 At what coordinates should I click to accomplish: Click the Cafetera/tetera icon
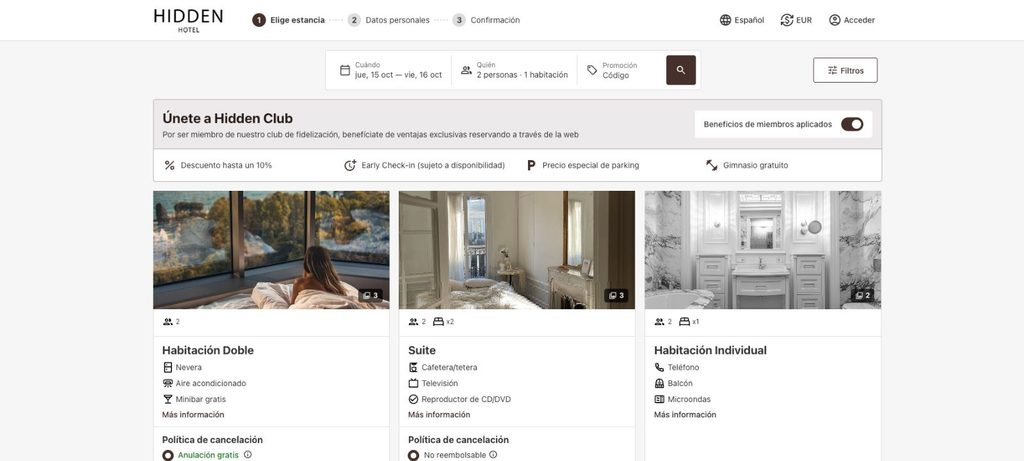click(413, 368)
